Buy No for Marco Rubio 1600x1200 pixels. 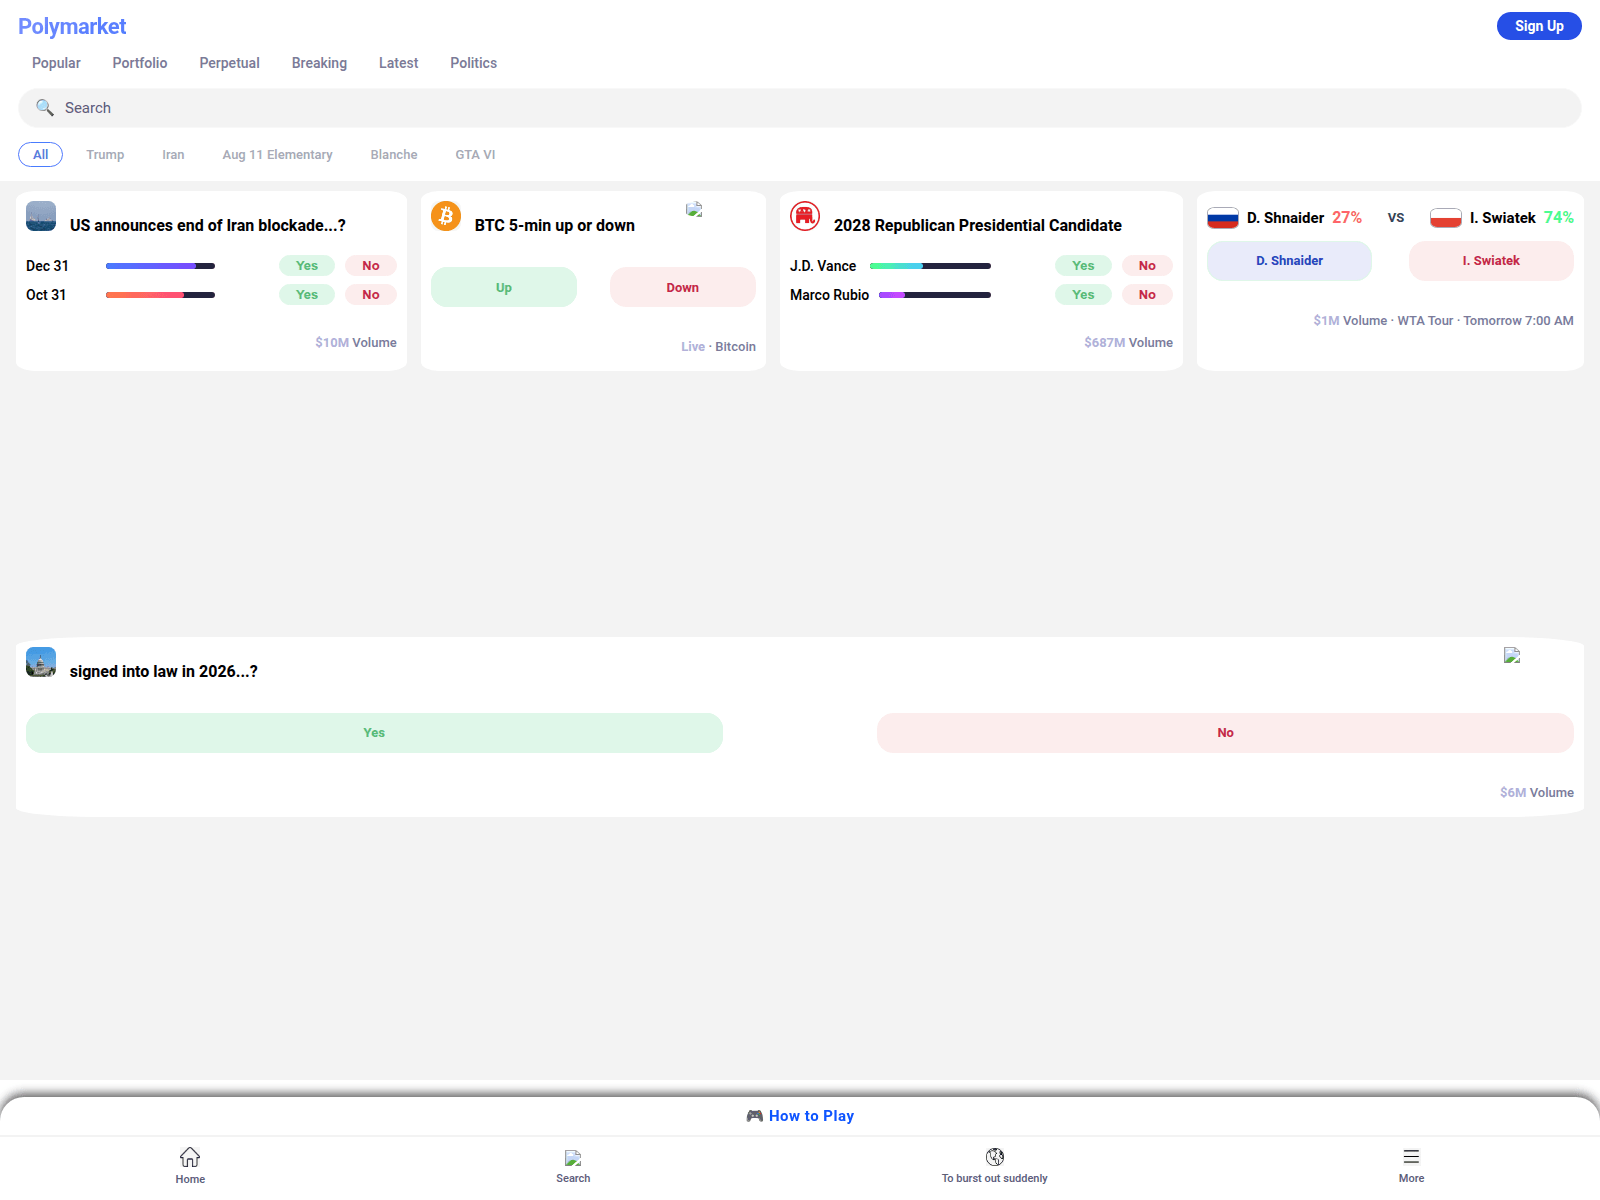1147,295
